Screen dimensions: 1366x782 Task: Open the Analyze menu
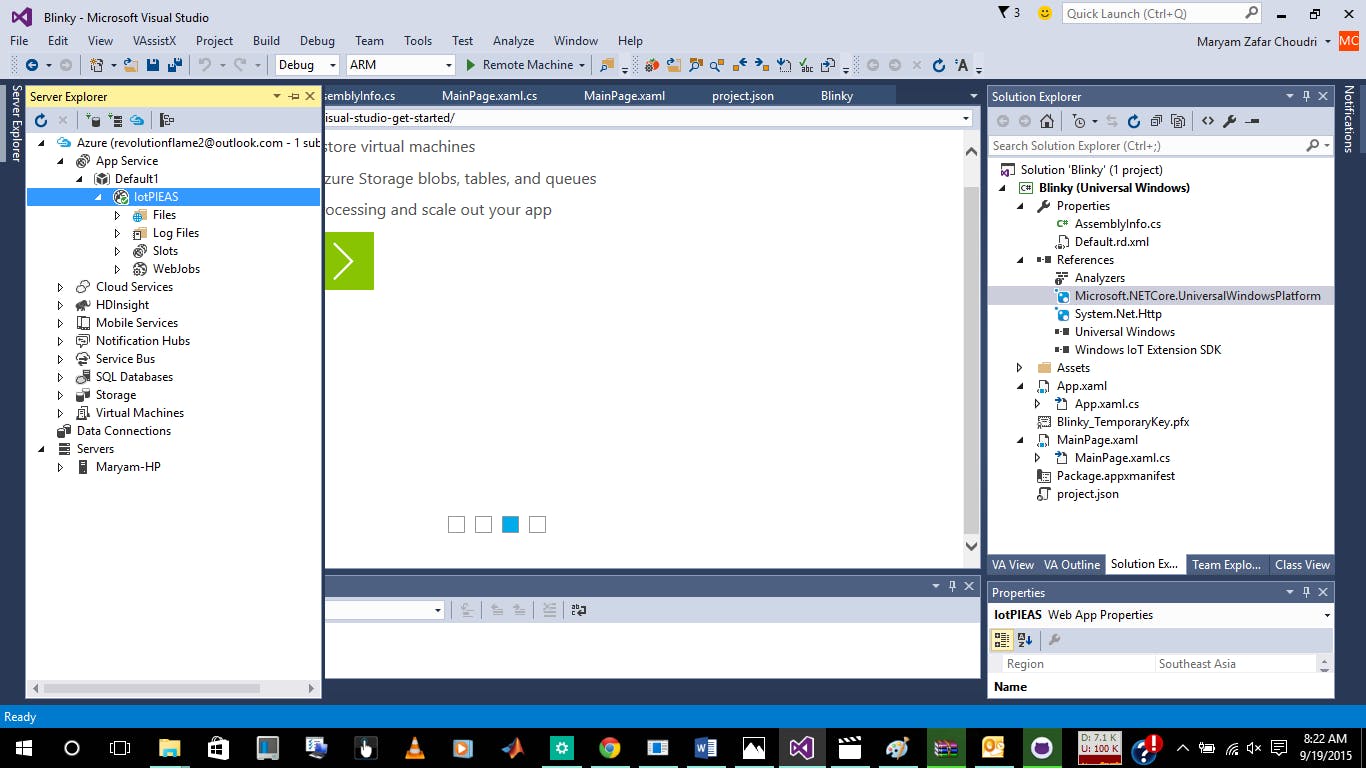513,41
